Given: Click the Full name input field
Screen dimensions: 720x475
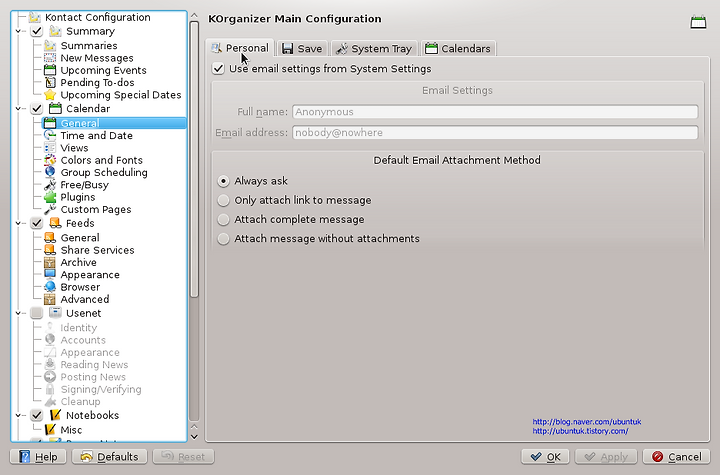Looking at the screenshot, I should [x=495, y=112].
